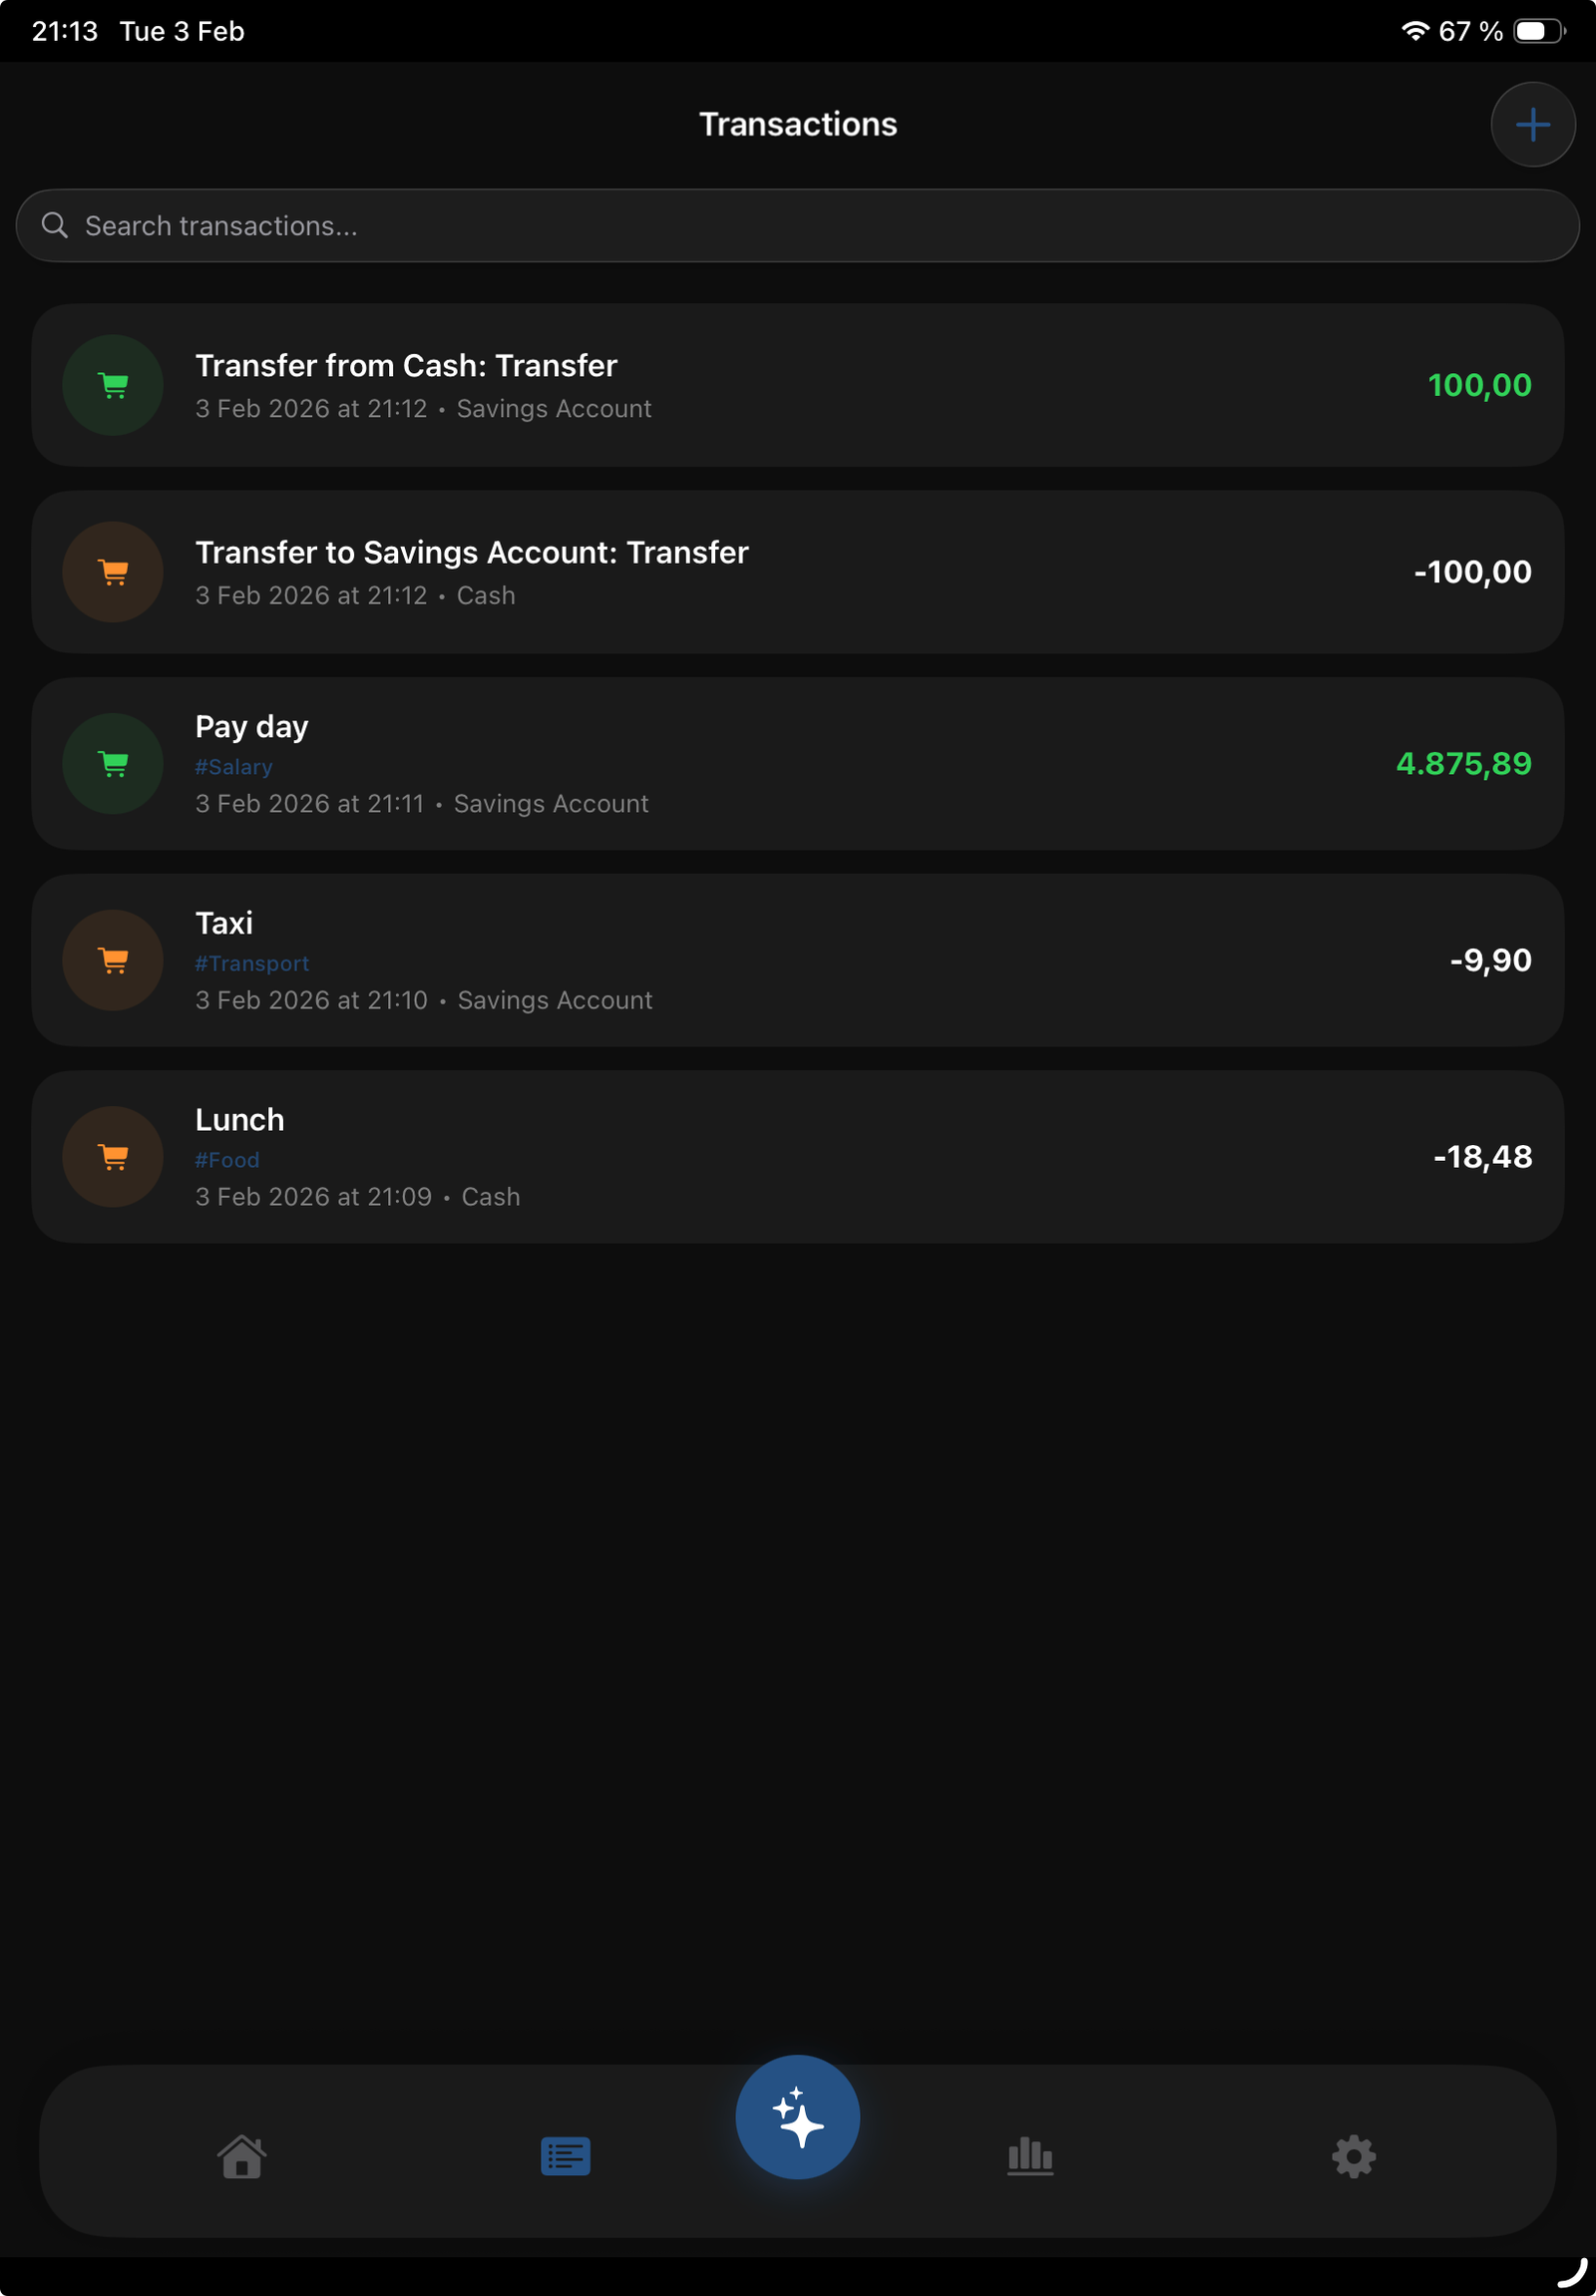Open settings via the gear icon
Viewport: 1596px width, 2296px height.
(1353, 2156)
